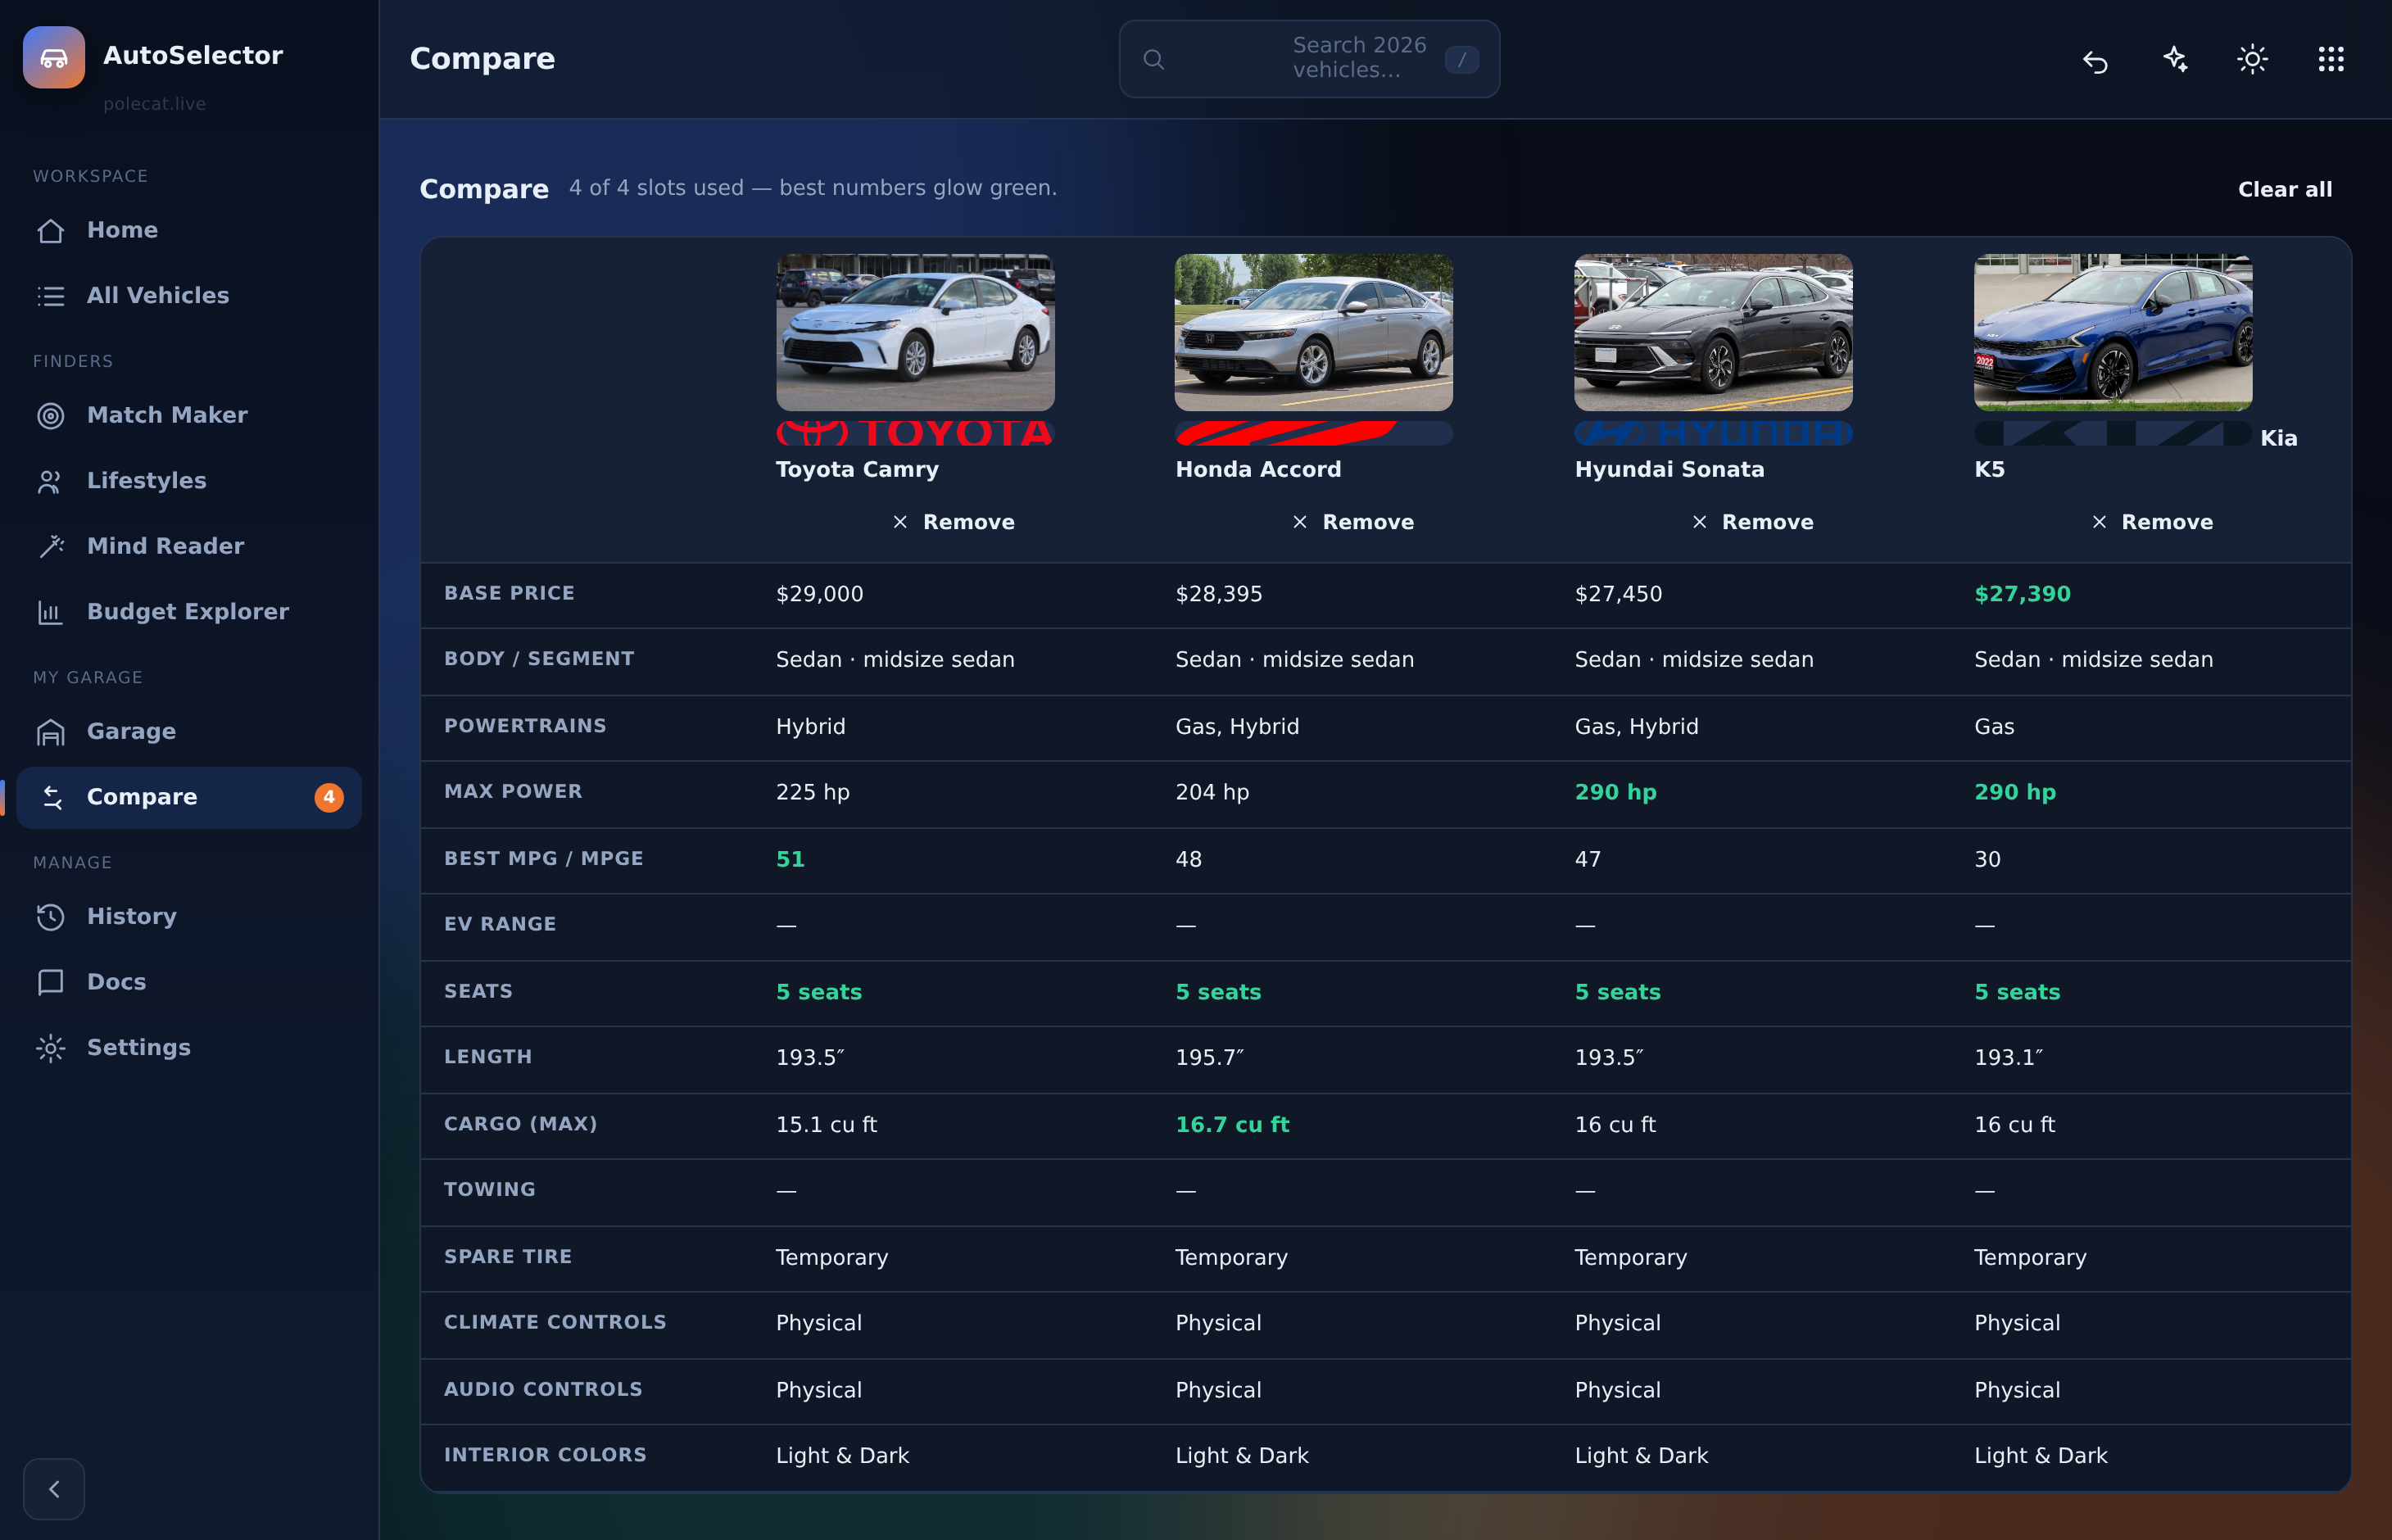Screen dimensions: 2392x1540
Task: Click the Toyota brand logo
Action: coord(915,433)
